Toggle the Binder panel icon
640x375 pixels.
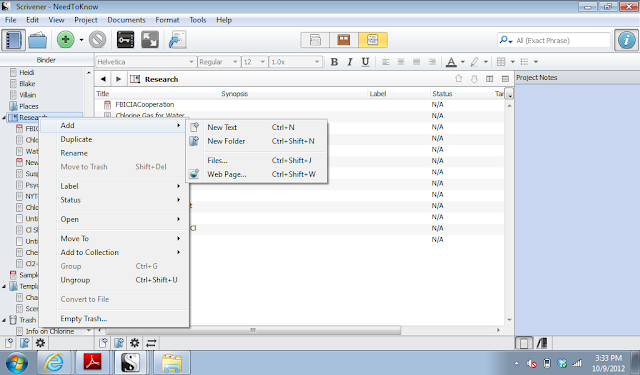coord(13,40)
